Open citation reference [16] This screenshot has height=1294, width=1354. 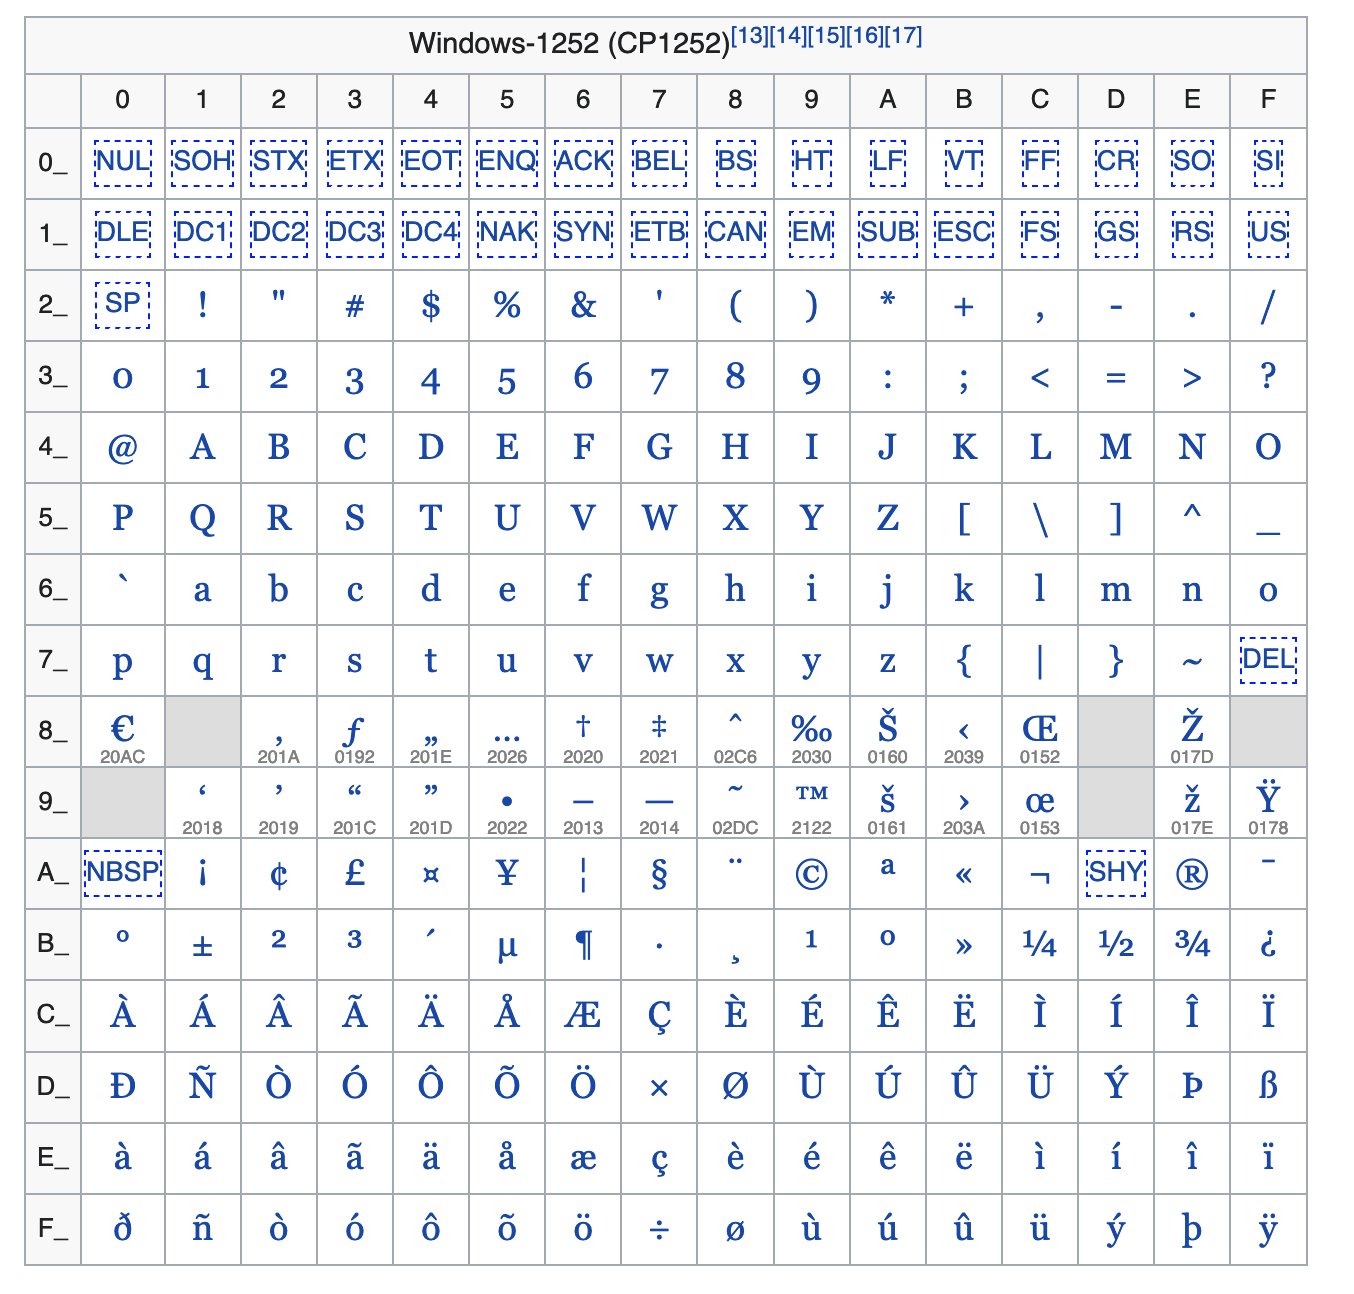[x=865, y=36]
